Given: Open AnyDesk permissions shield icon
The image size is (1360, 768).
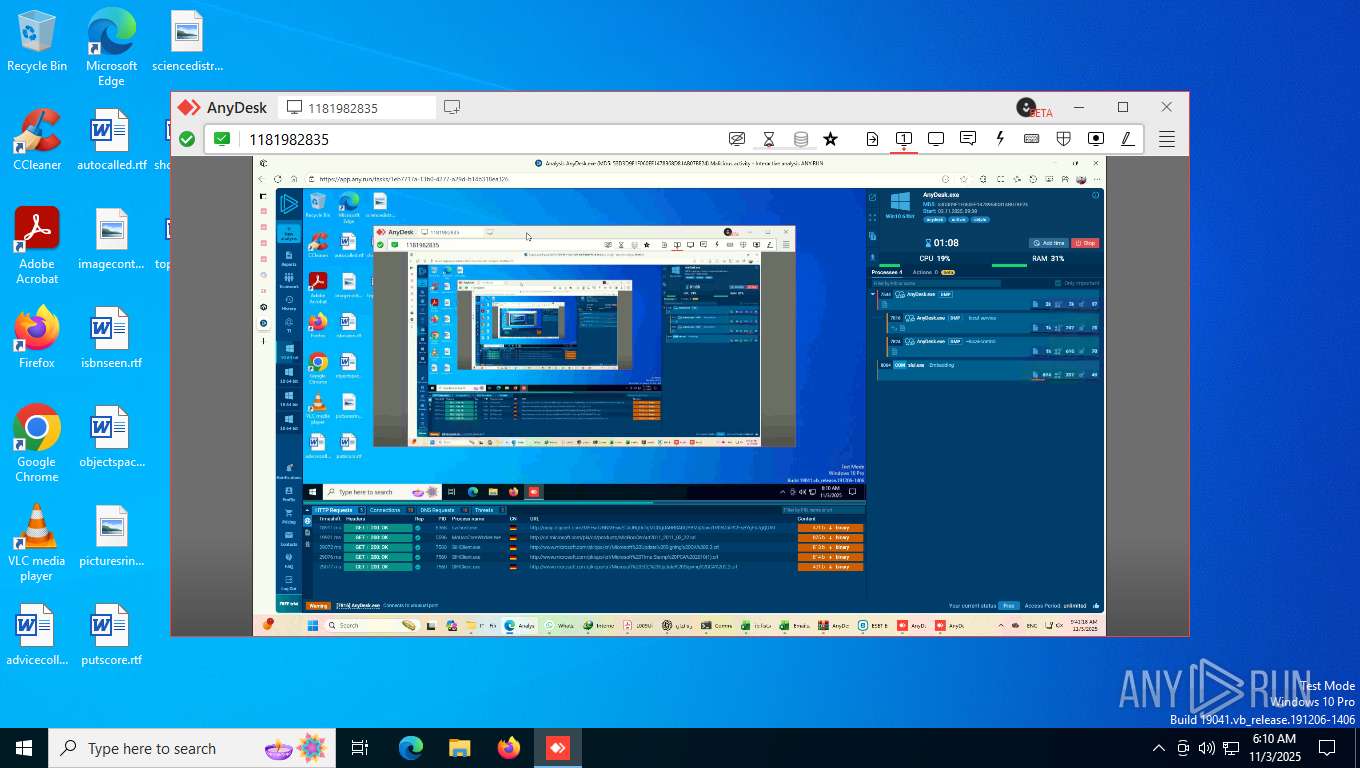Looking at the screenshot, I should pyautogui.click(x=1064, y=139).
